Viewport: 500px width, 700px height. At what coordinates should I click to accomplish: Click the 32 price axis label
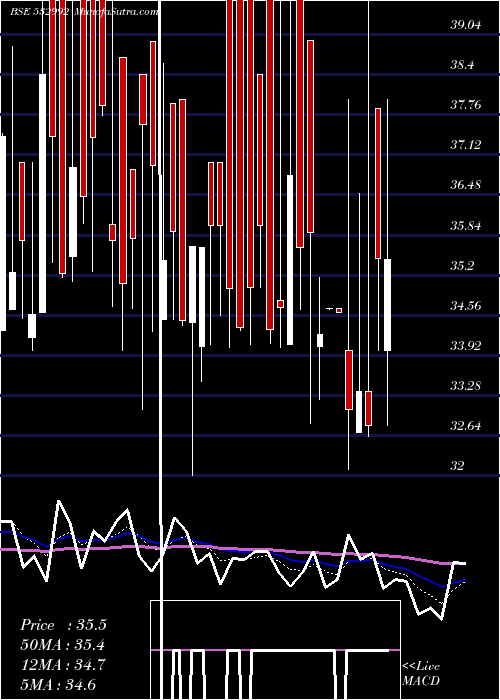(x=458, y=466)
